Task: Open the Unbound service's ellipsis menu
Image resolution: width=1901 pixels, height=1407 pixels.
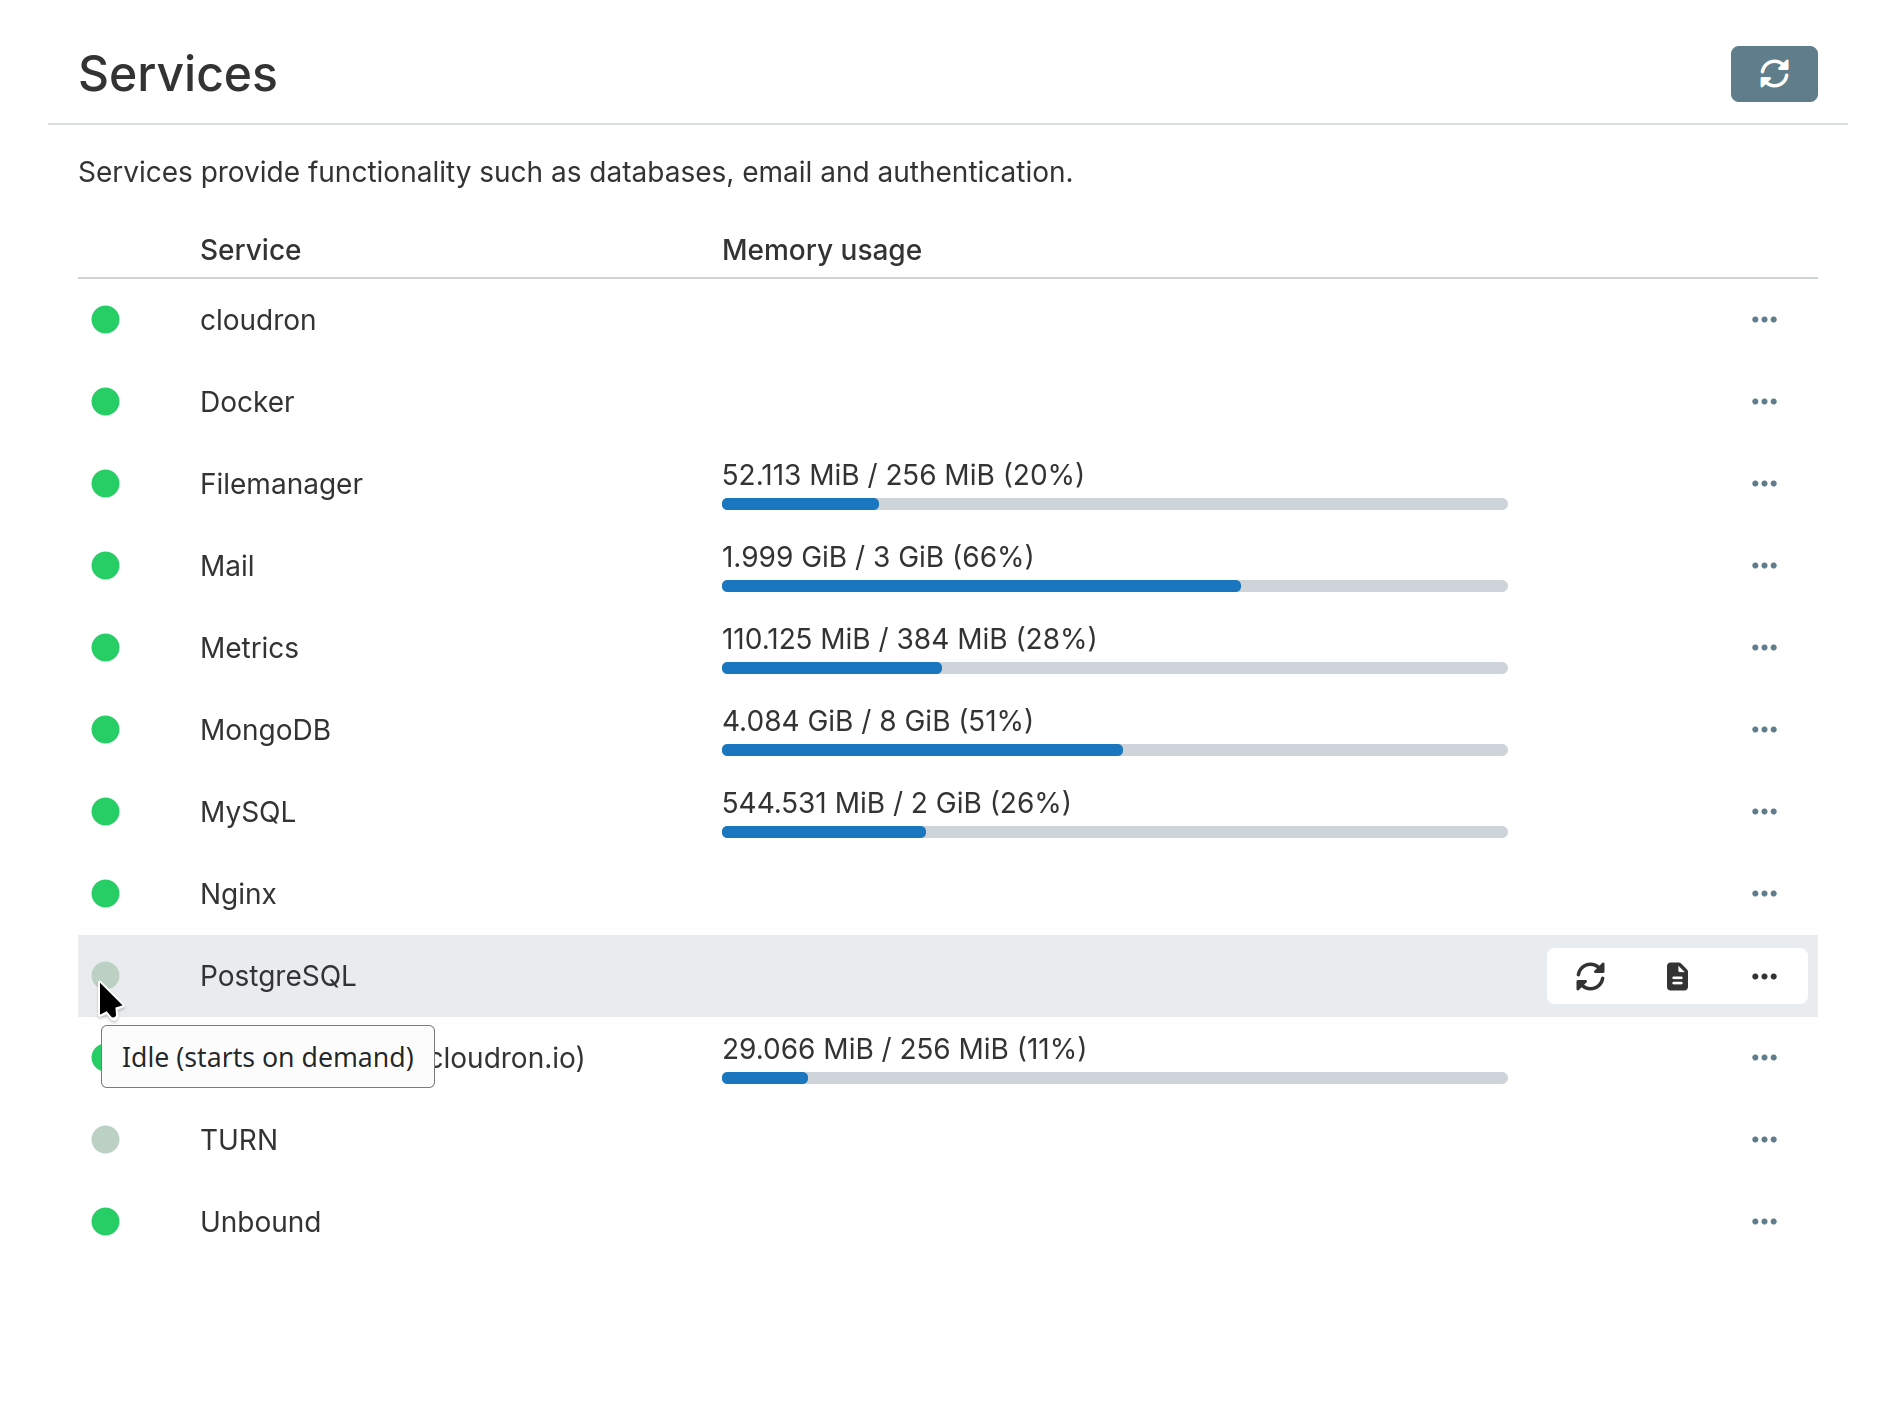Action: [1764, 1222]
